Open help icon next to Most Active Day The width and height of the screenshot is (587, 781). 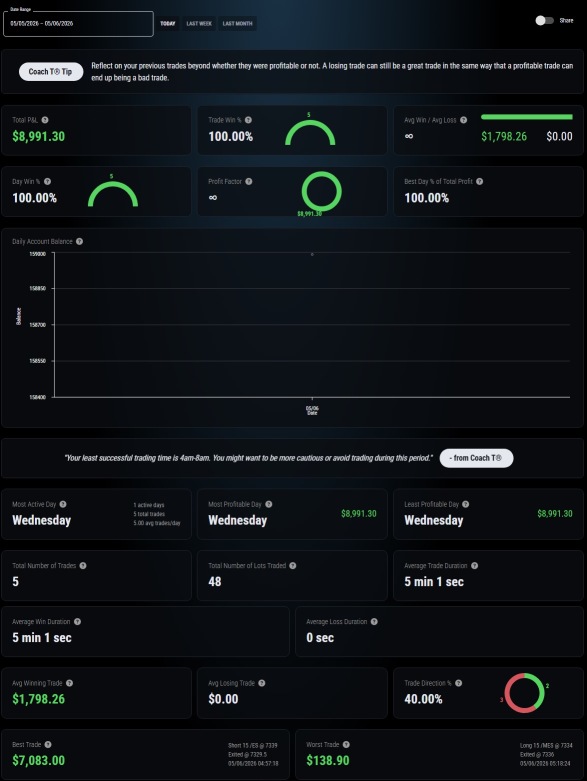tap(63, 504)
